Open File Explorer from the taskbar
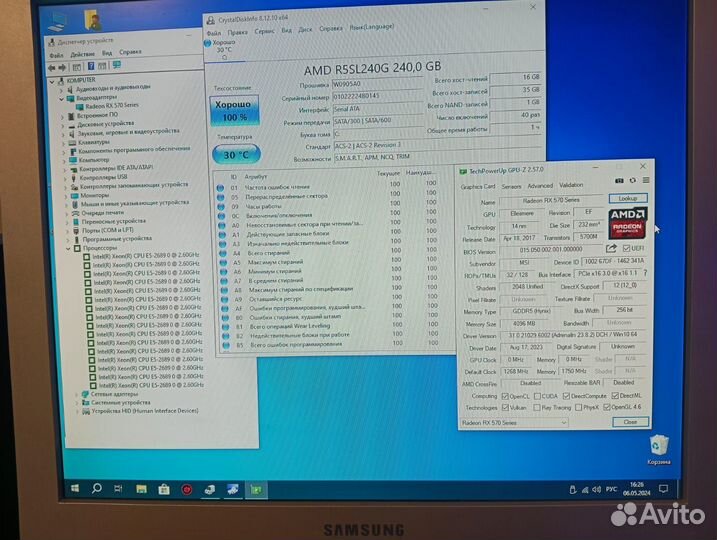 click(141, 489)
